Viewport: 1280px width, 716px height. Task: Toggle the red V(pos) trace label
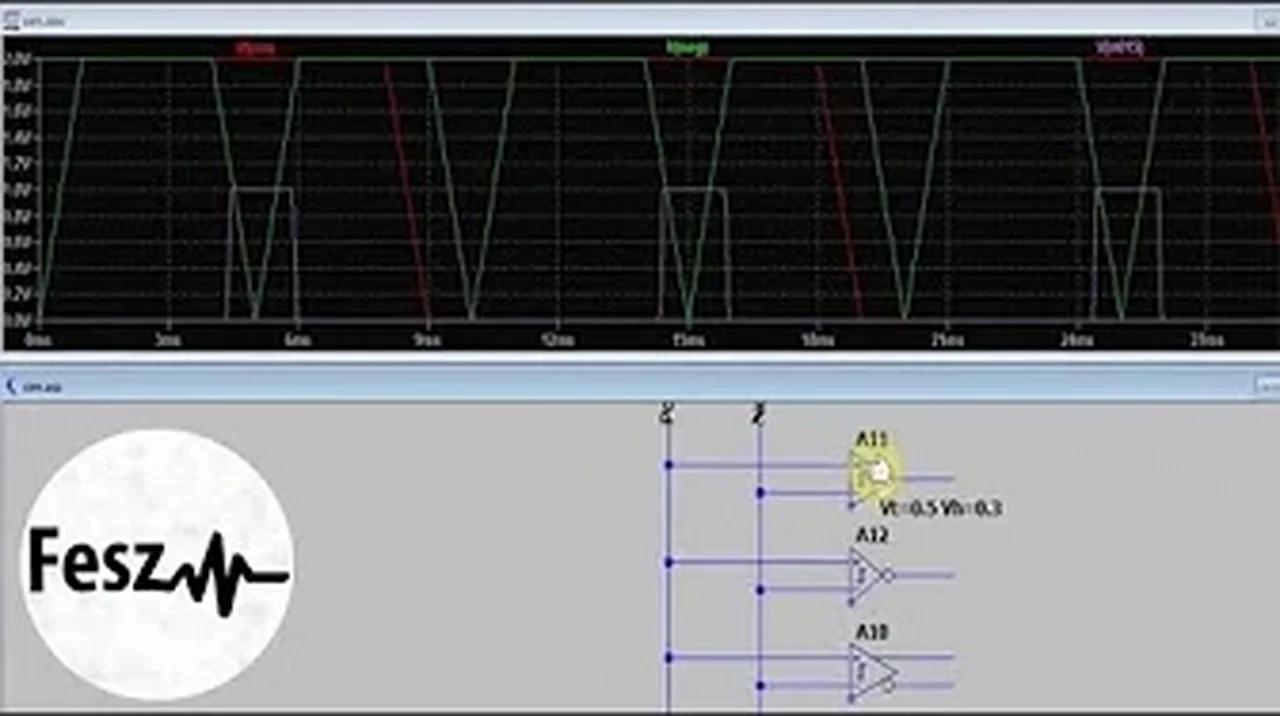pos(256,47)
